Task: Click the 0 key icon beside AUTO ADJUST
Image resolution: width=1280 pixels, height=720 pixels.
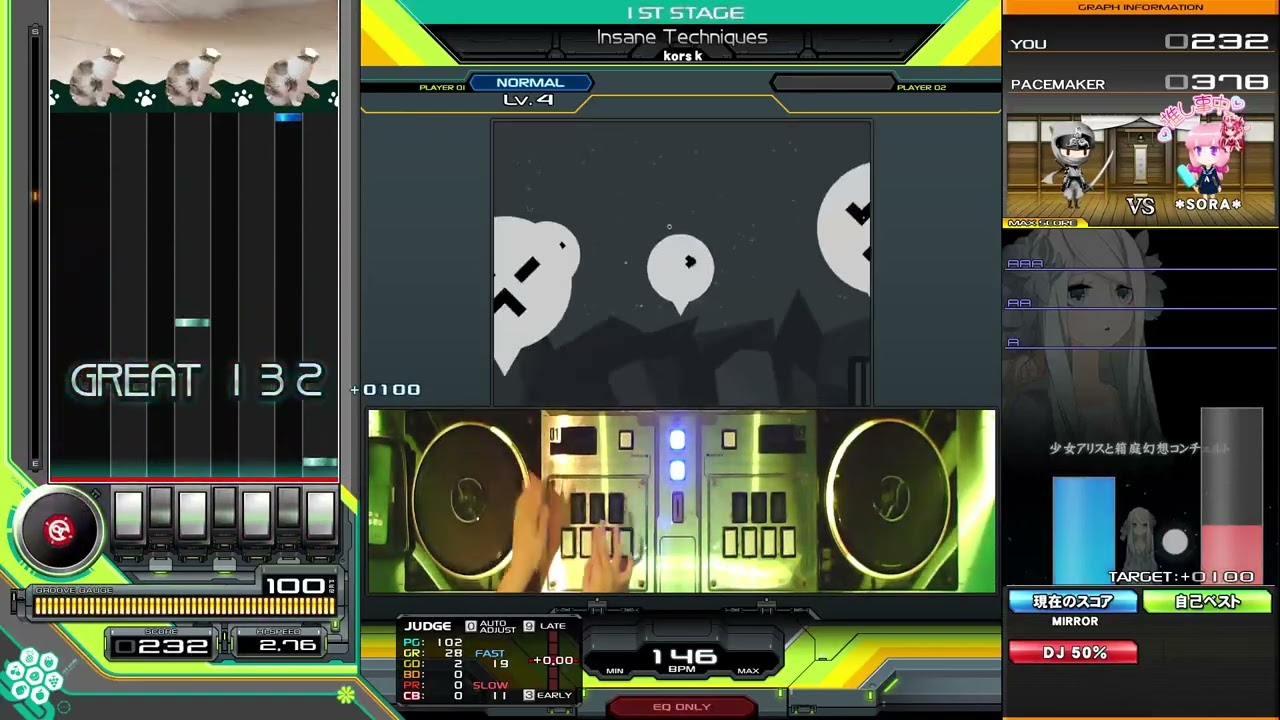Action: point(471,626)
